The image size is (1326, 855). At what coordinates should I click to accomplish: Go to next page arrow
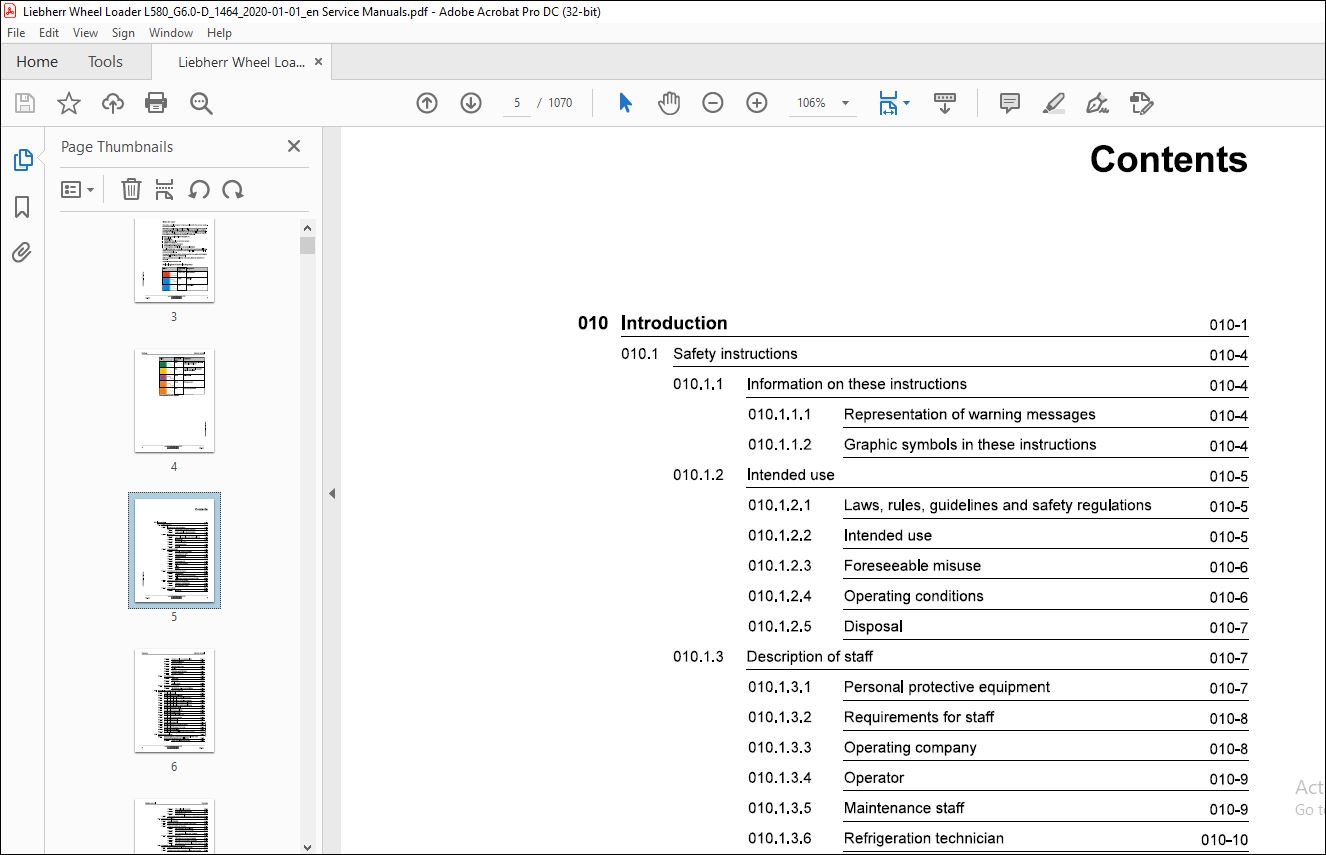click(x=471, y=103)
